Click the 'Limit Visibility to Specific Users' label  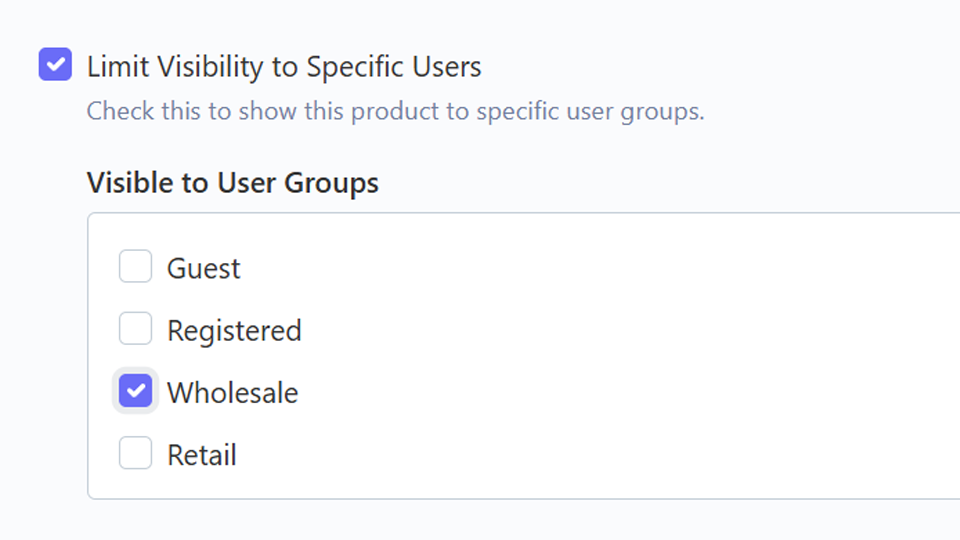(284, 67)
